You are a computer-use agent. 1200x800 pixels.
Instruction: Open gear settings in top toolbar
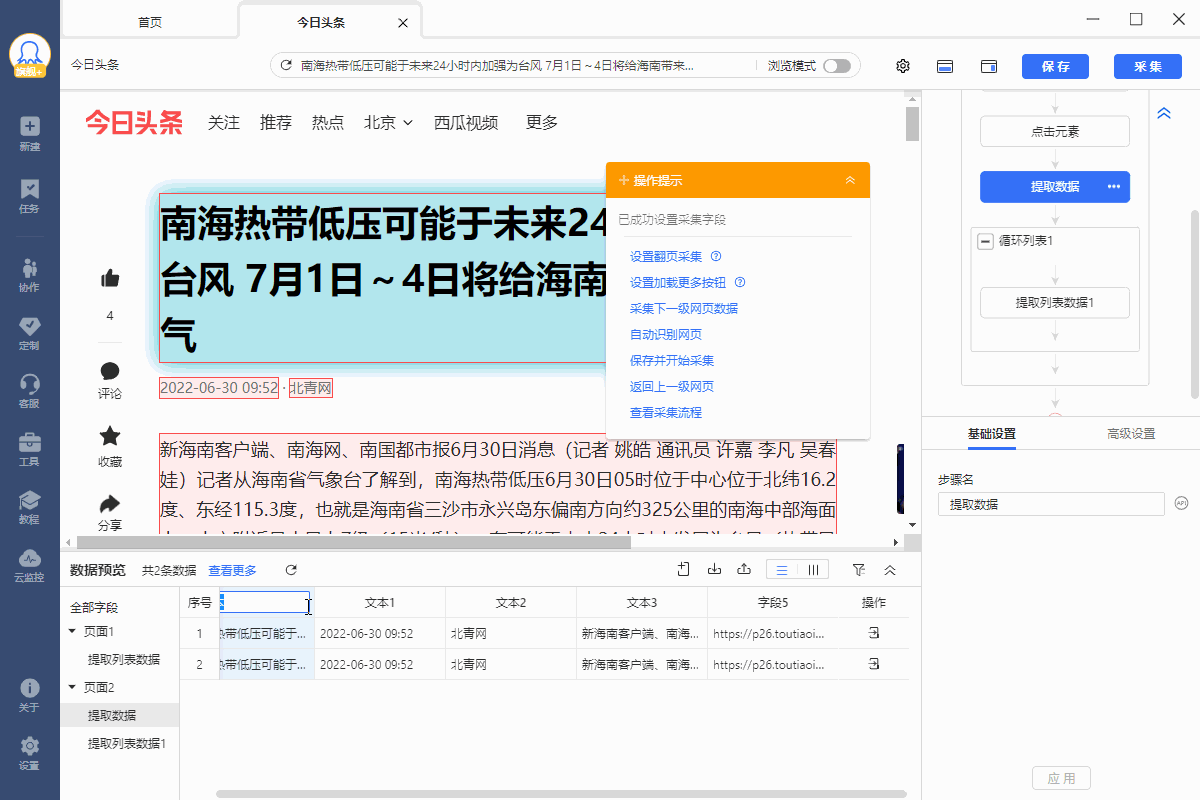[x=903, y=66]
